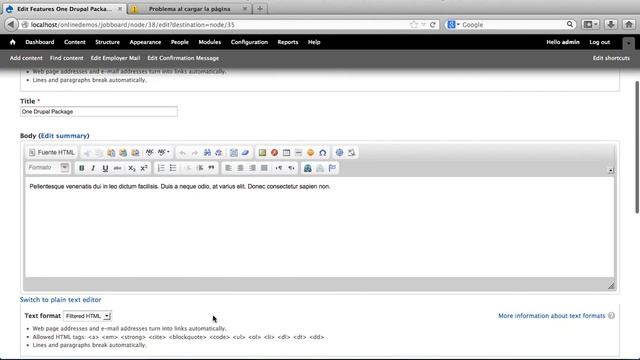Click the Undo arrow icon
The height and width of the screenshot is (360, 640).
point(182,153)
